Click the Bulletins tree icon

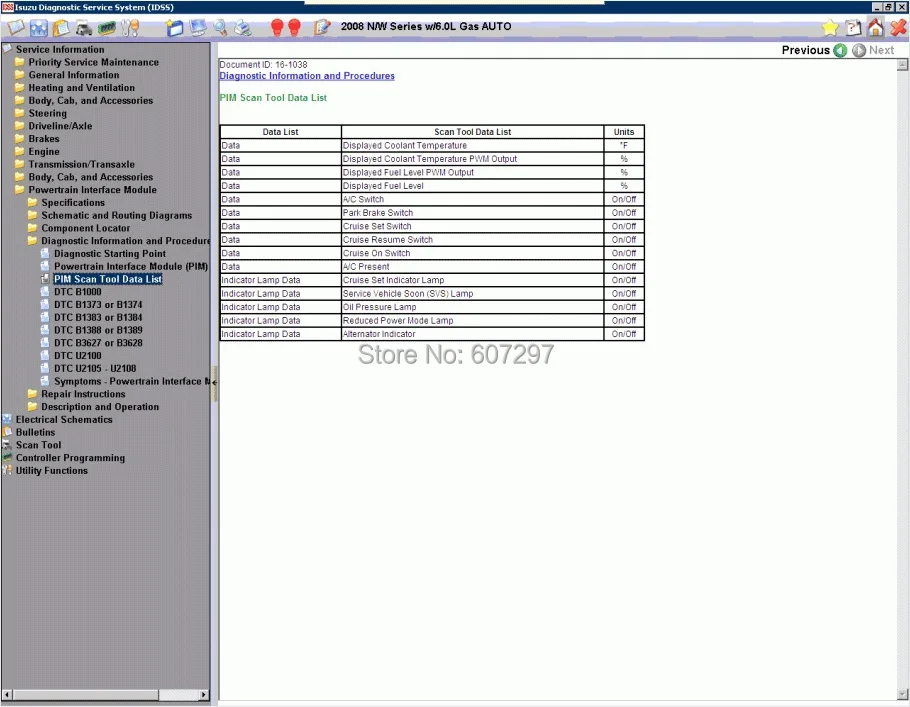pyautogui.click(x=7, y=432)
